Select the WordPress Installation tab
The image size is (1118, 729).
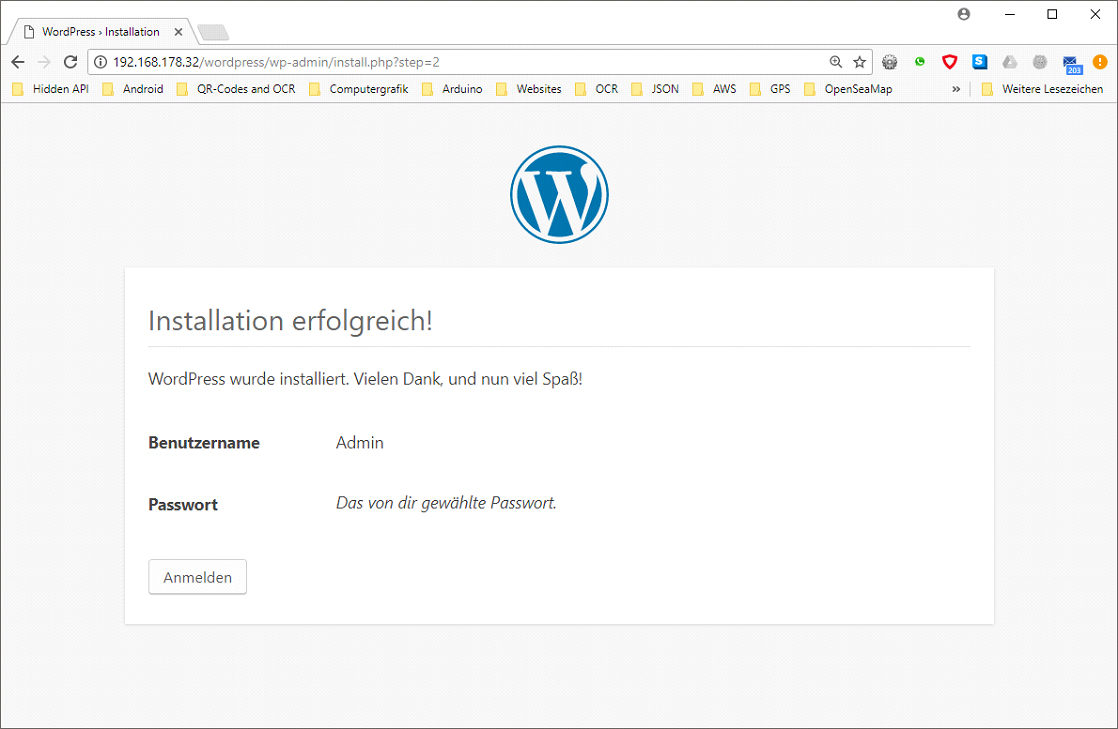(x=100, y=32)
